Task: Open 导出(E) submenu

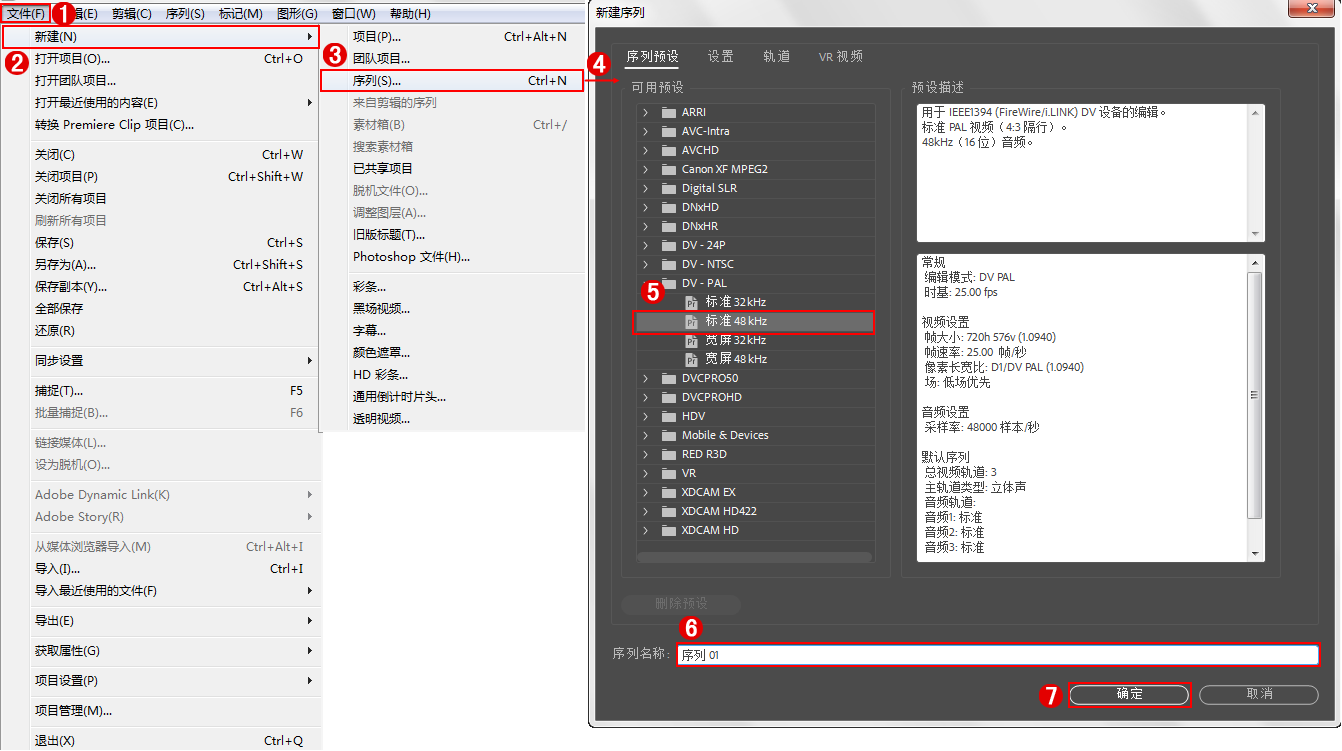Action: point(160,621)
